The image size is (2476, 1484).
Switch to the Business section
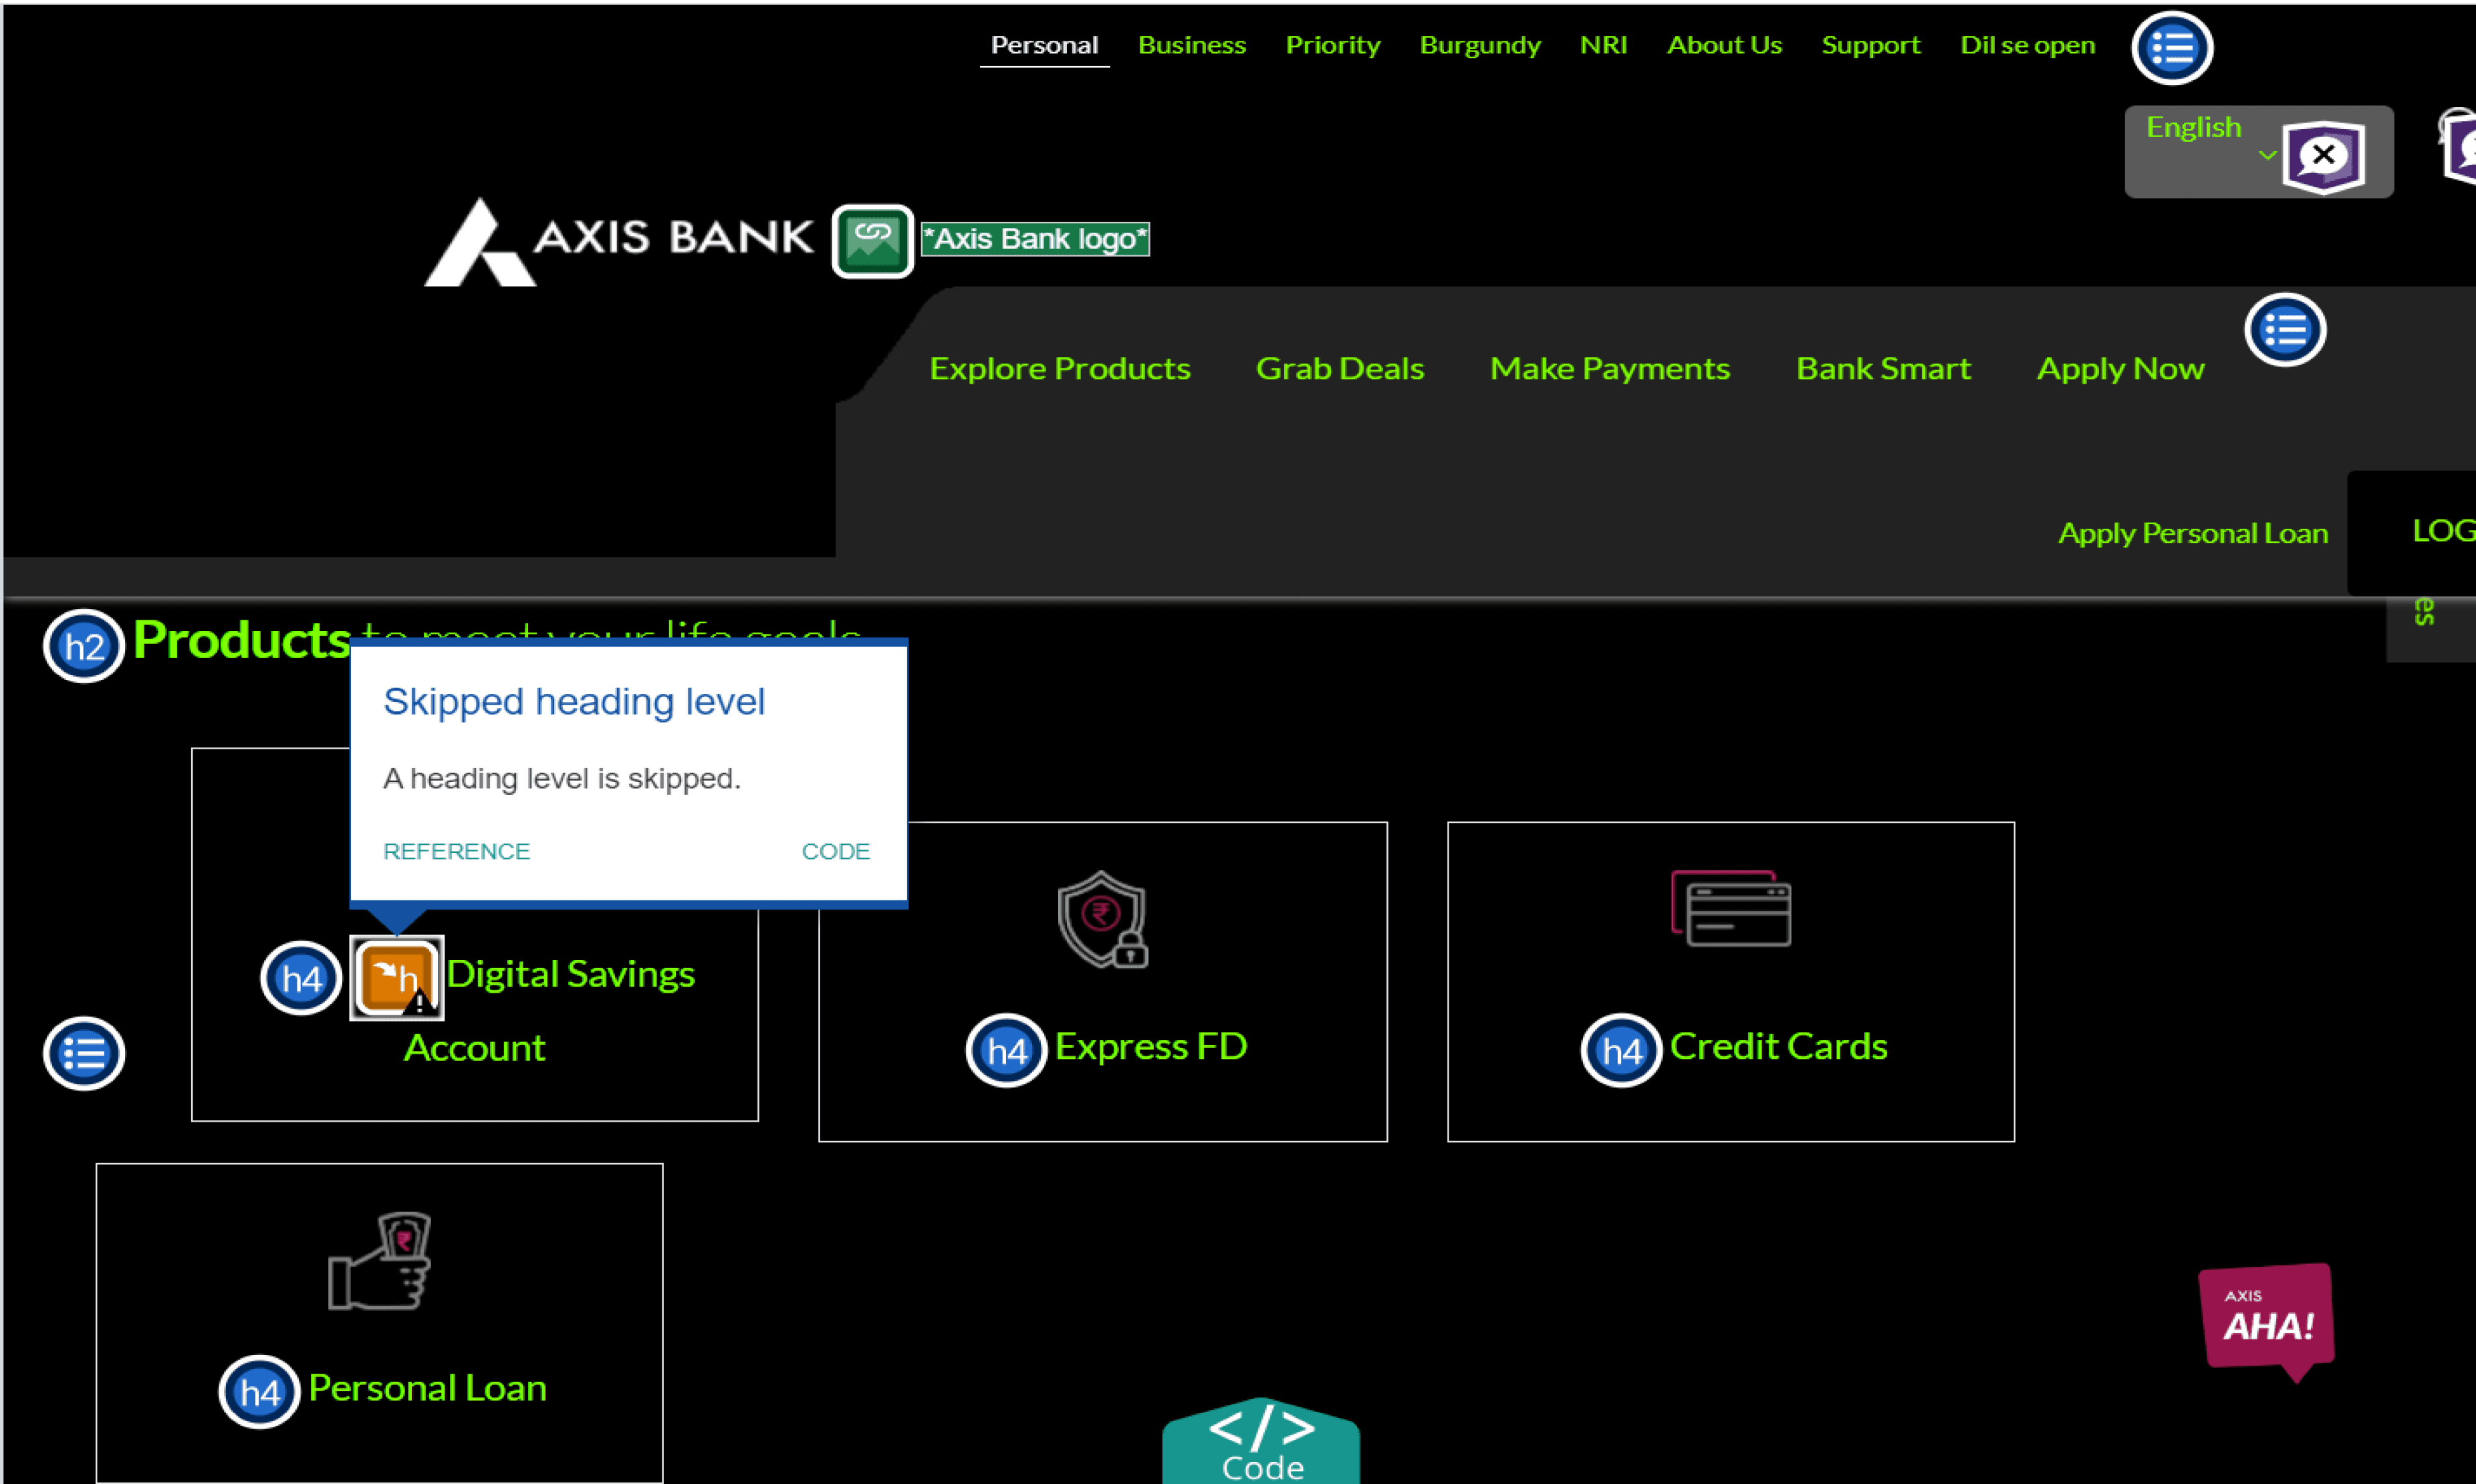click(1192, 45)
